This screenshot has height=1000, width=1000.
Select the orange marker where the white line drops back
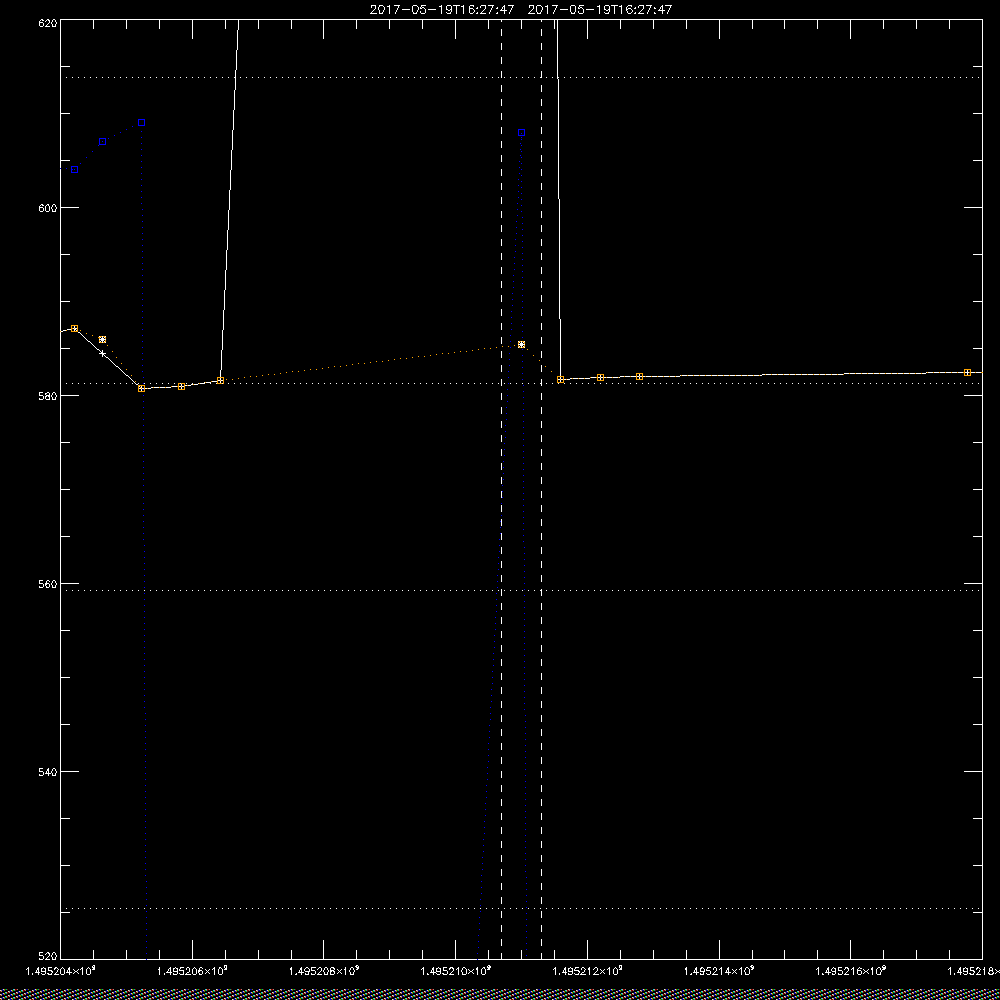[x=561, y=379]
